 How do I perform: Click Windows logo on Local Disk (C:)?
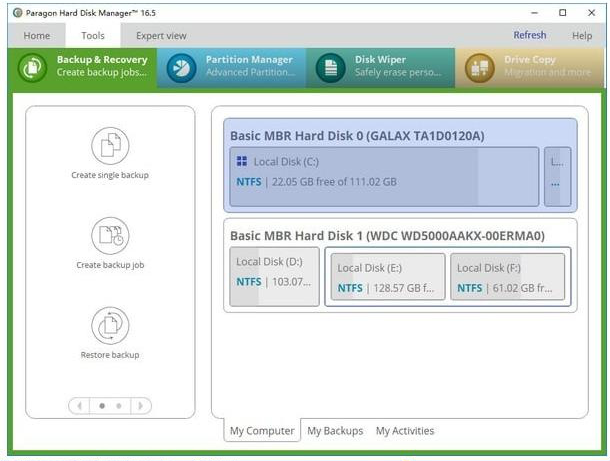pyautogui.click(x=242, y=160)
